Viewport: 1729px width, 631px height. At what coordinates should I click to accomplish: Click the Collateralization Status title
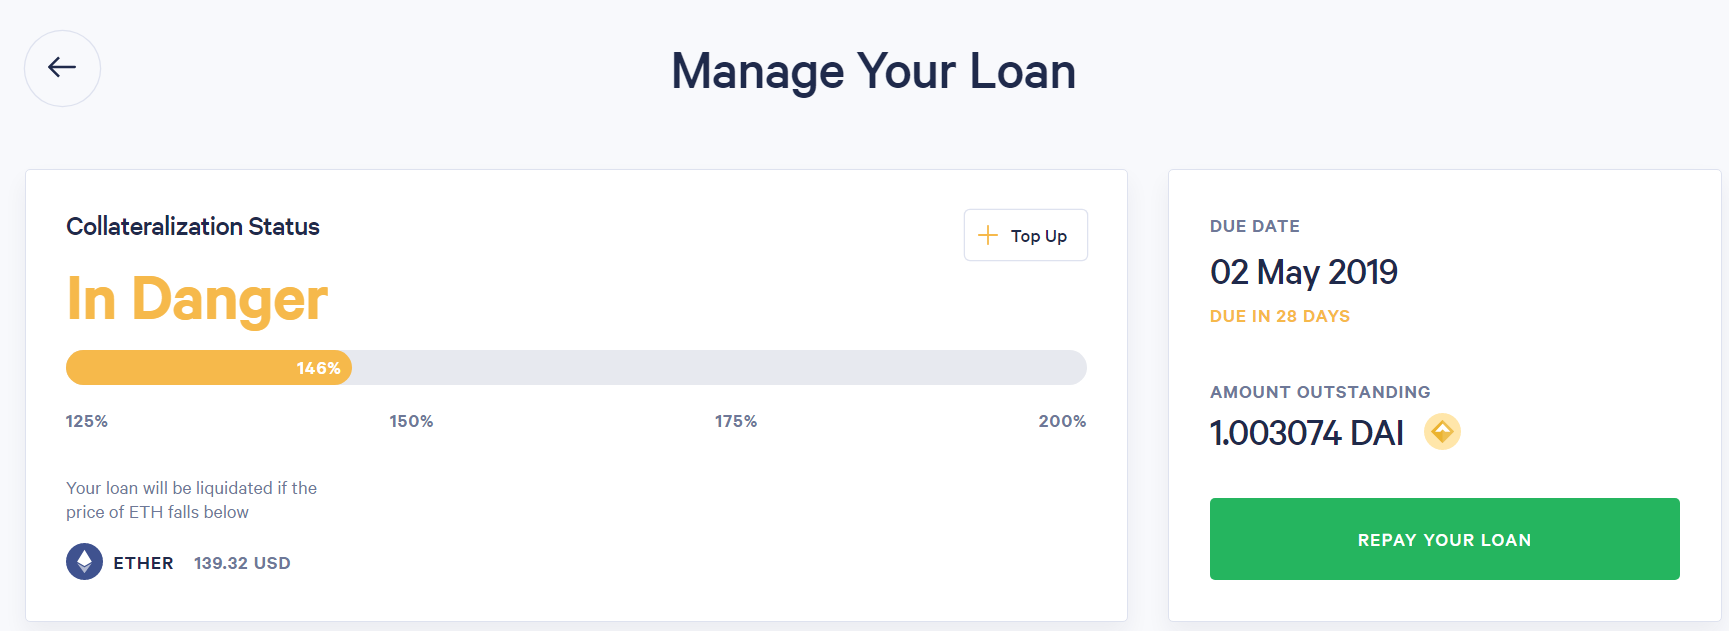193,227
